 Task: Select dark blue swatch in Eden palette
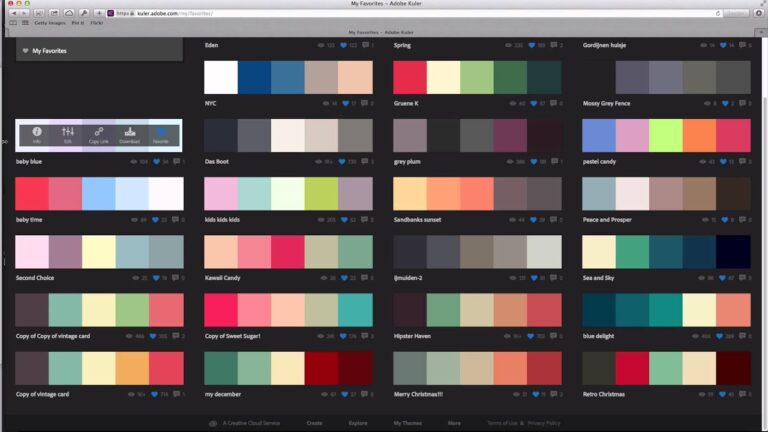coord(254,77)
